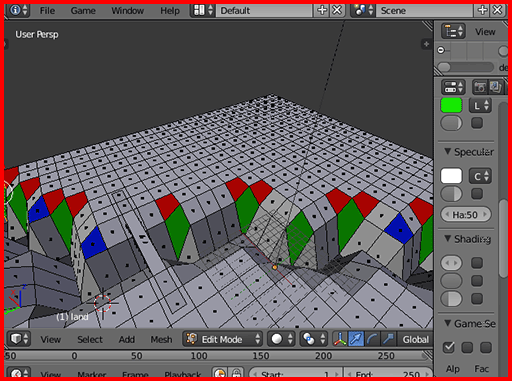The width and height of the screenshot is (512, 381).
Task: Toggle the 3D manipulator axes icon
Action: coord(339,339)
